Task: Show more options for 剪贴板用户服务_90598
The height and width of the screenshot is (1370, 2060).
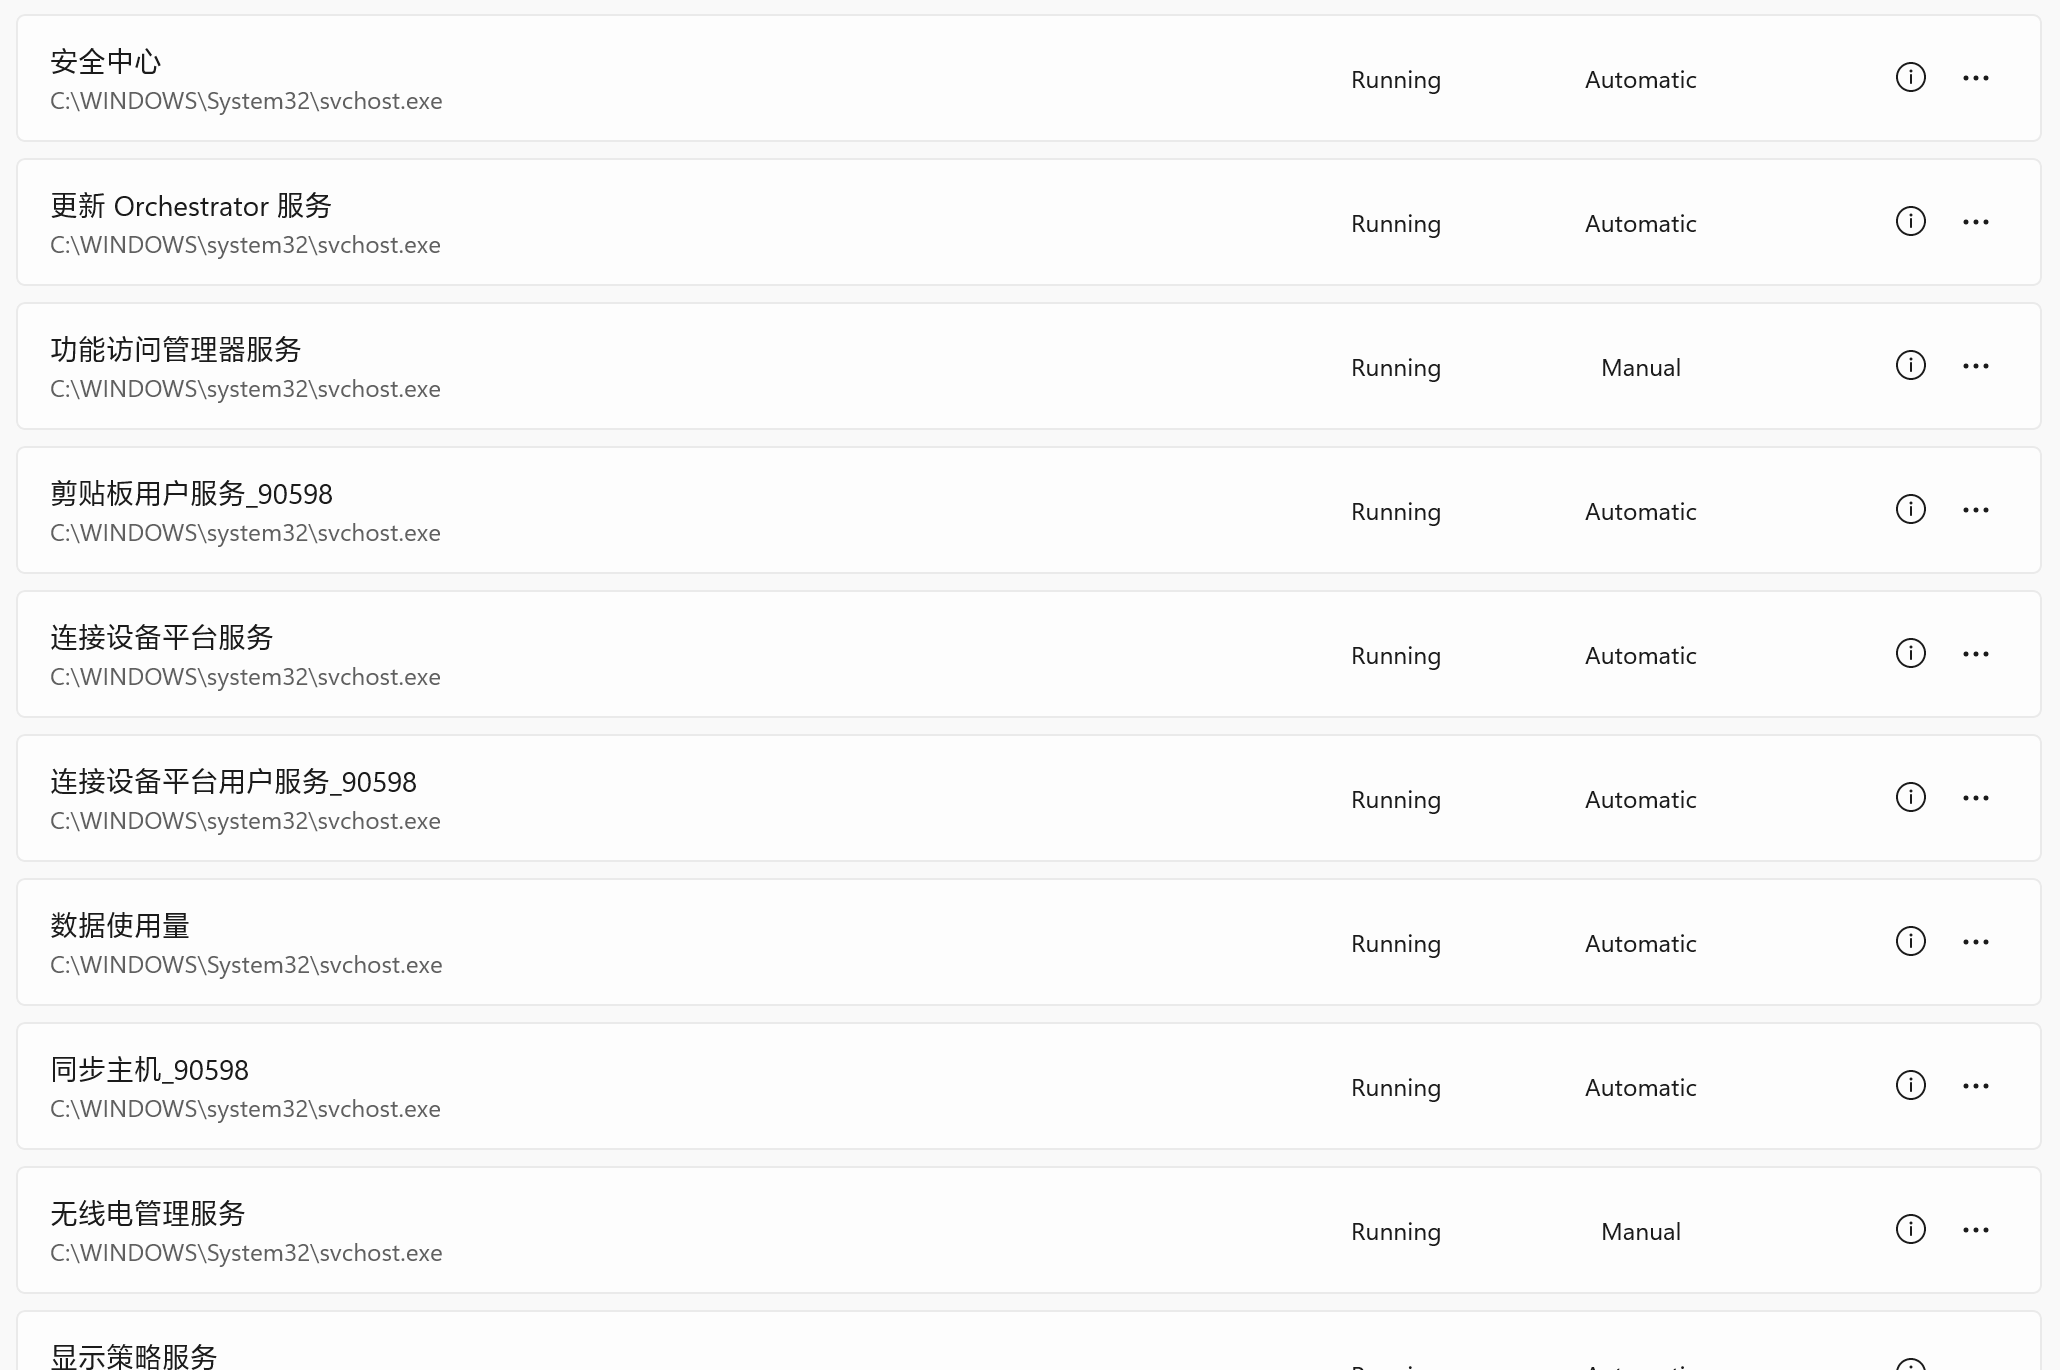Action: 1975,510
